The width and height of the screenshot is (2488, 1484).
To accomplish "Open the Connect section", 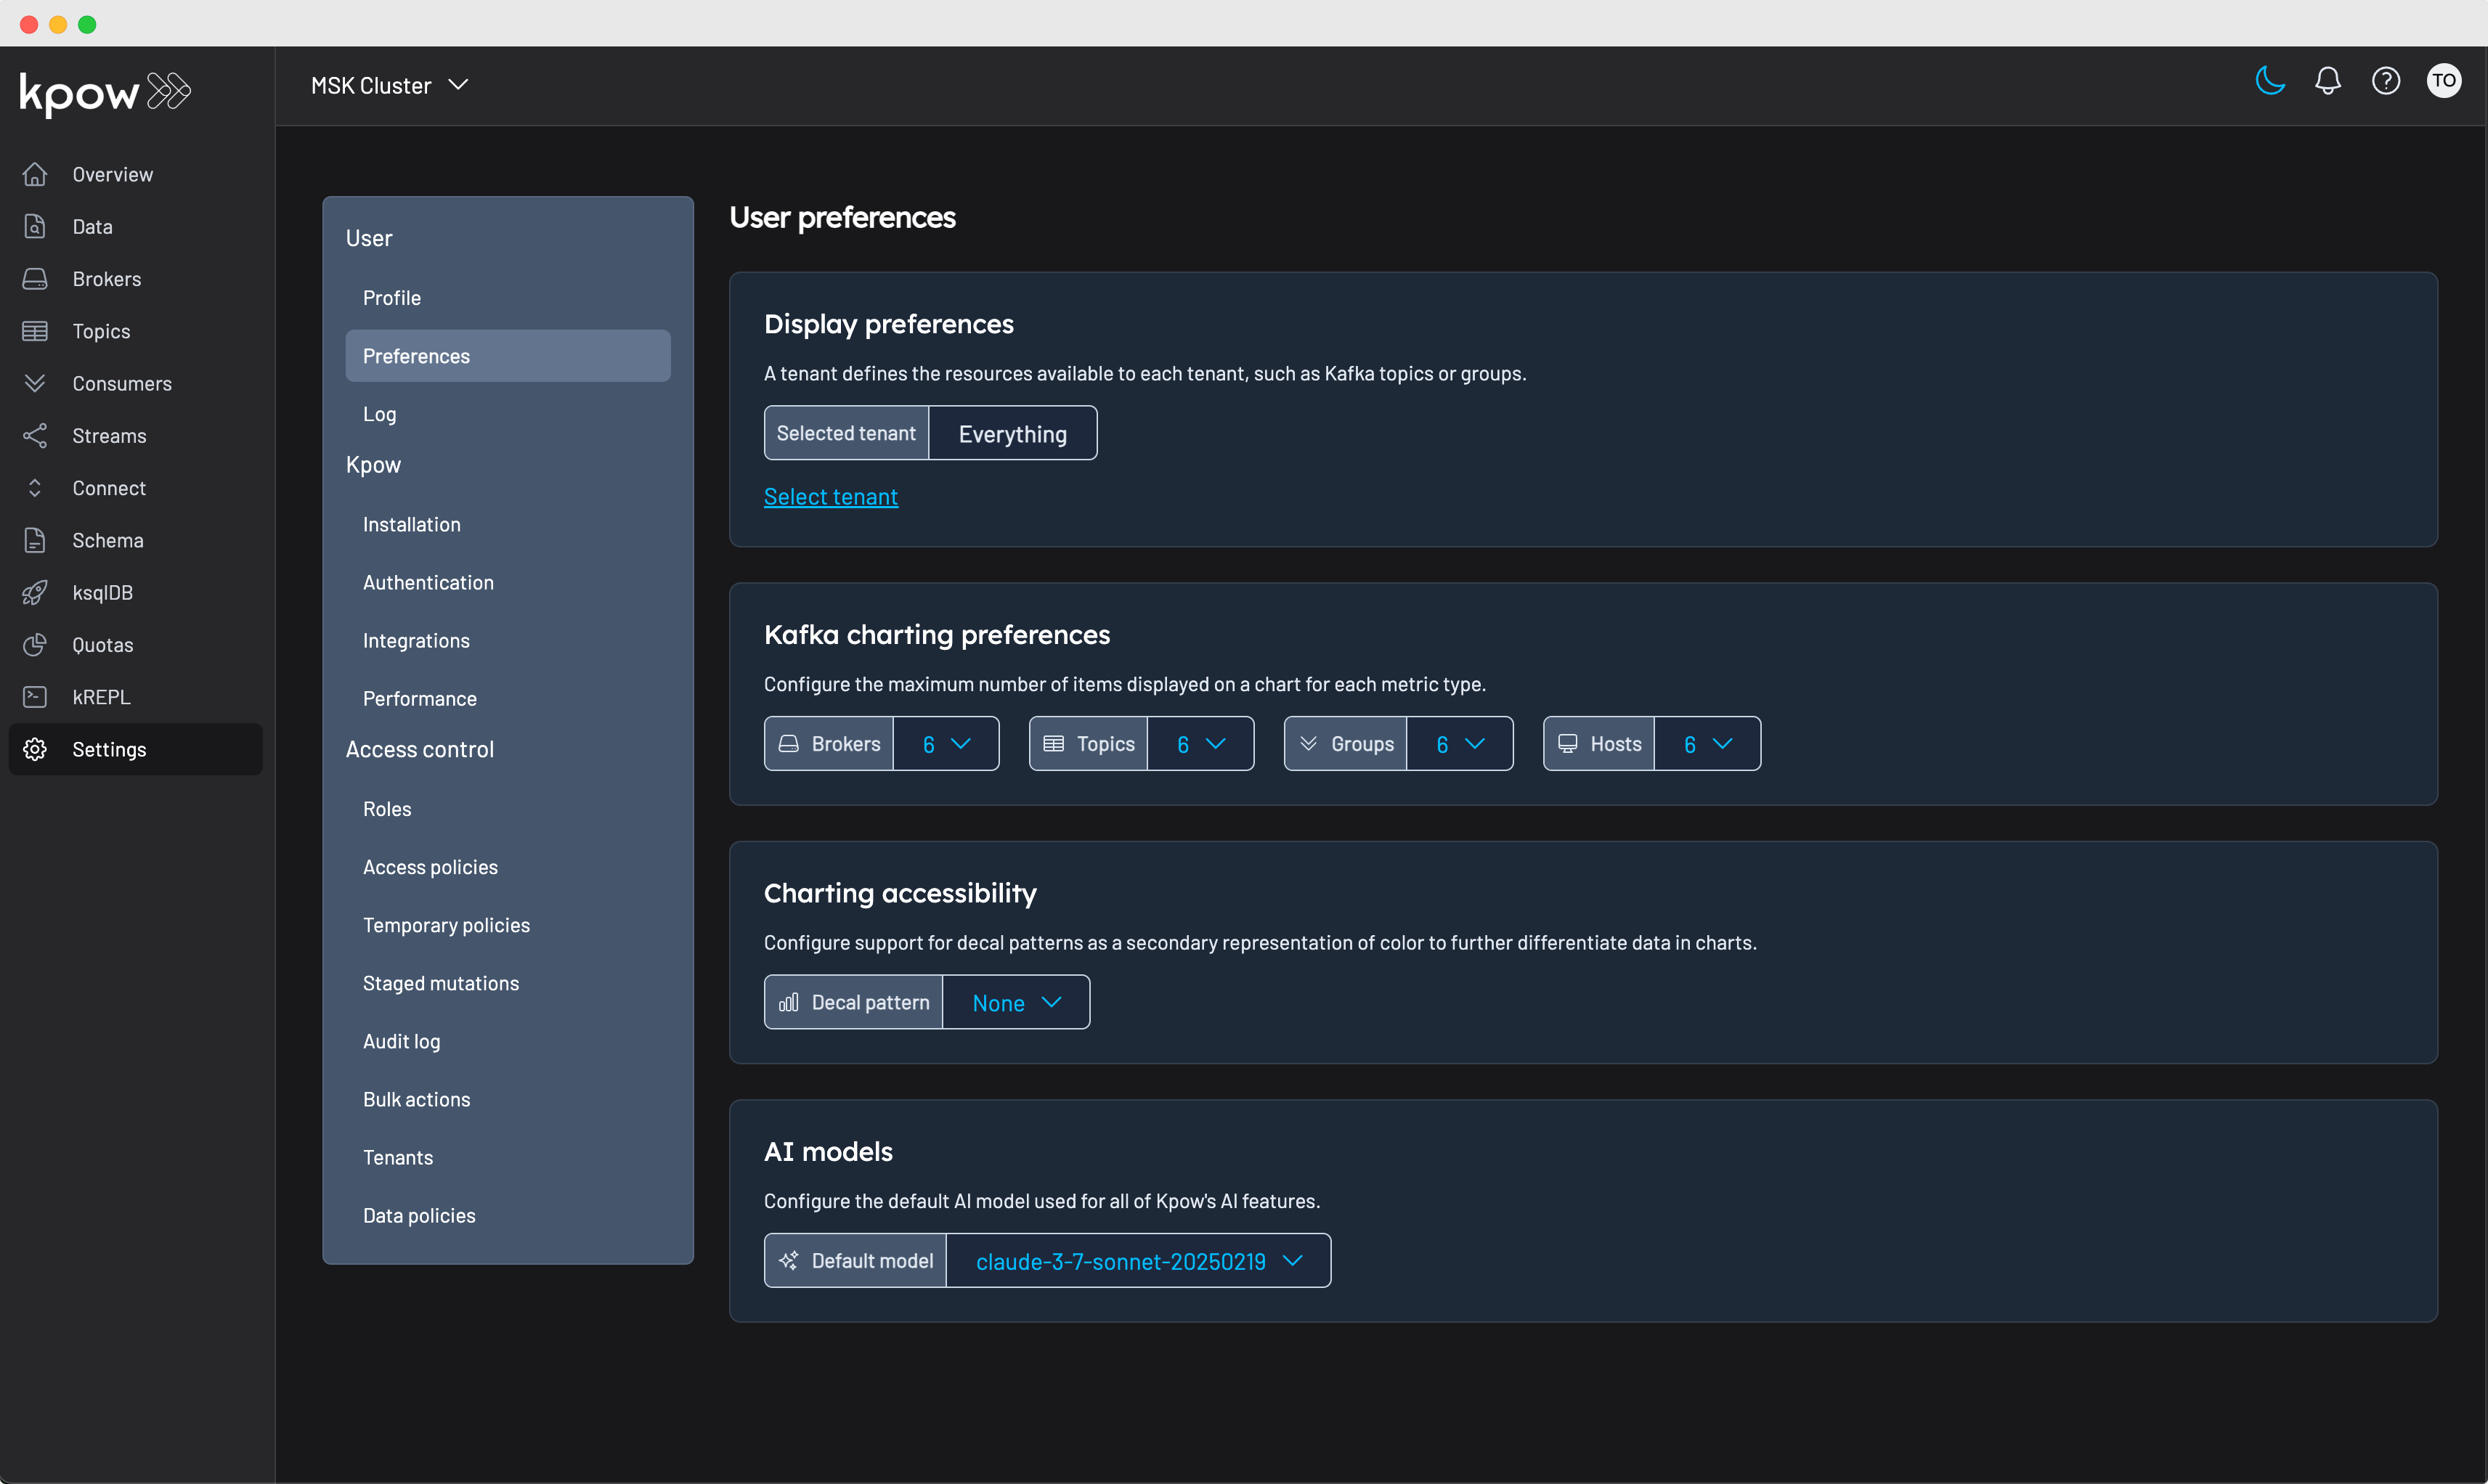I will tap(110, 487).
